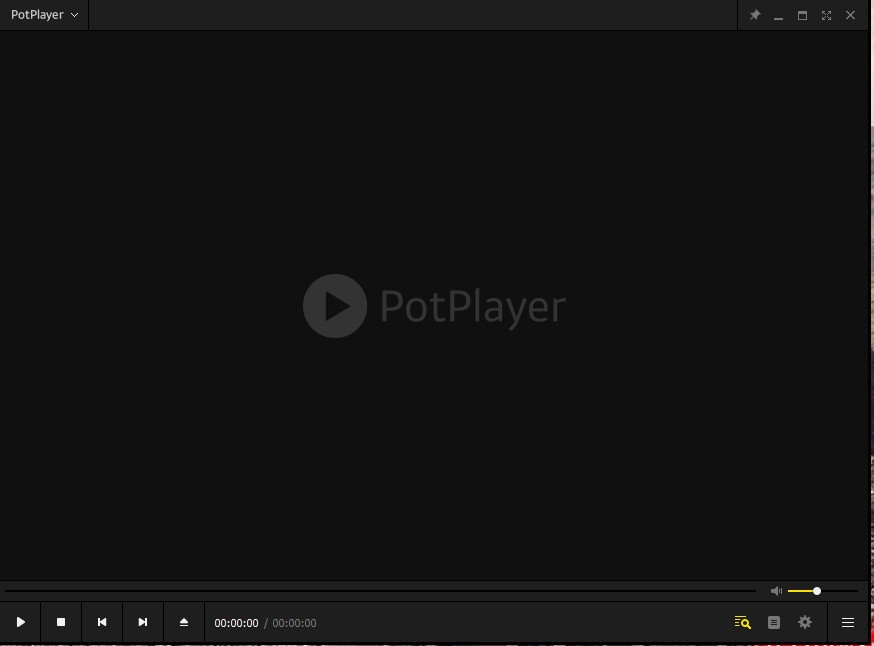
Task: Open the PotPlayer main menu dropdown
Action: pyautogui.click(x=44, y=15)
